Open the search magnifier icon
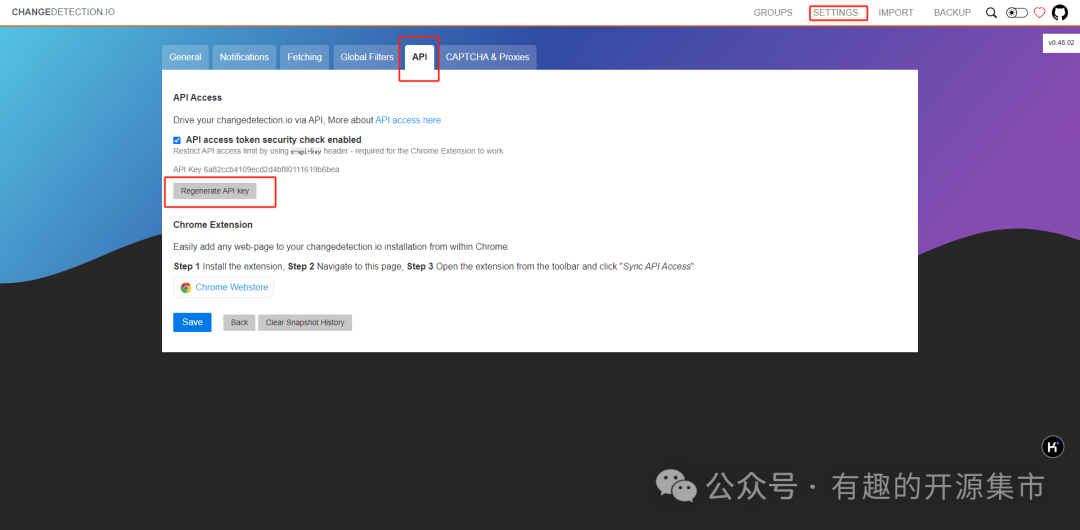The image size is (1080, 530). [x=991, y=12]
